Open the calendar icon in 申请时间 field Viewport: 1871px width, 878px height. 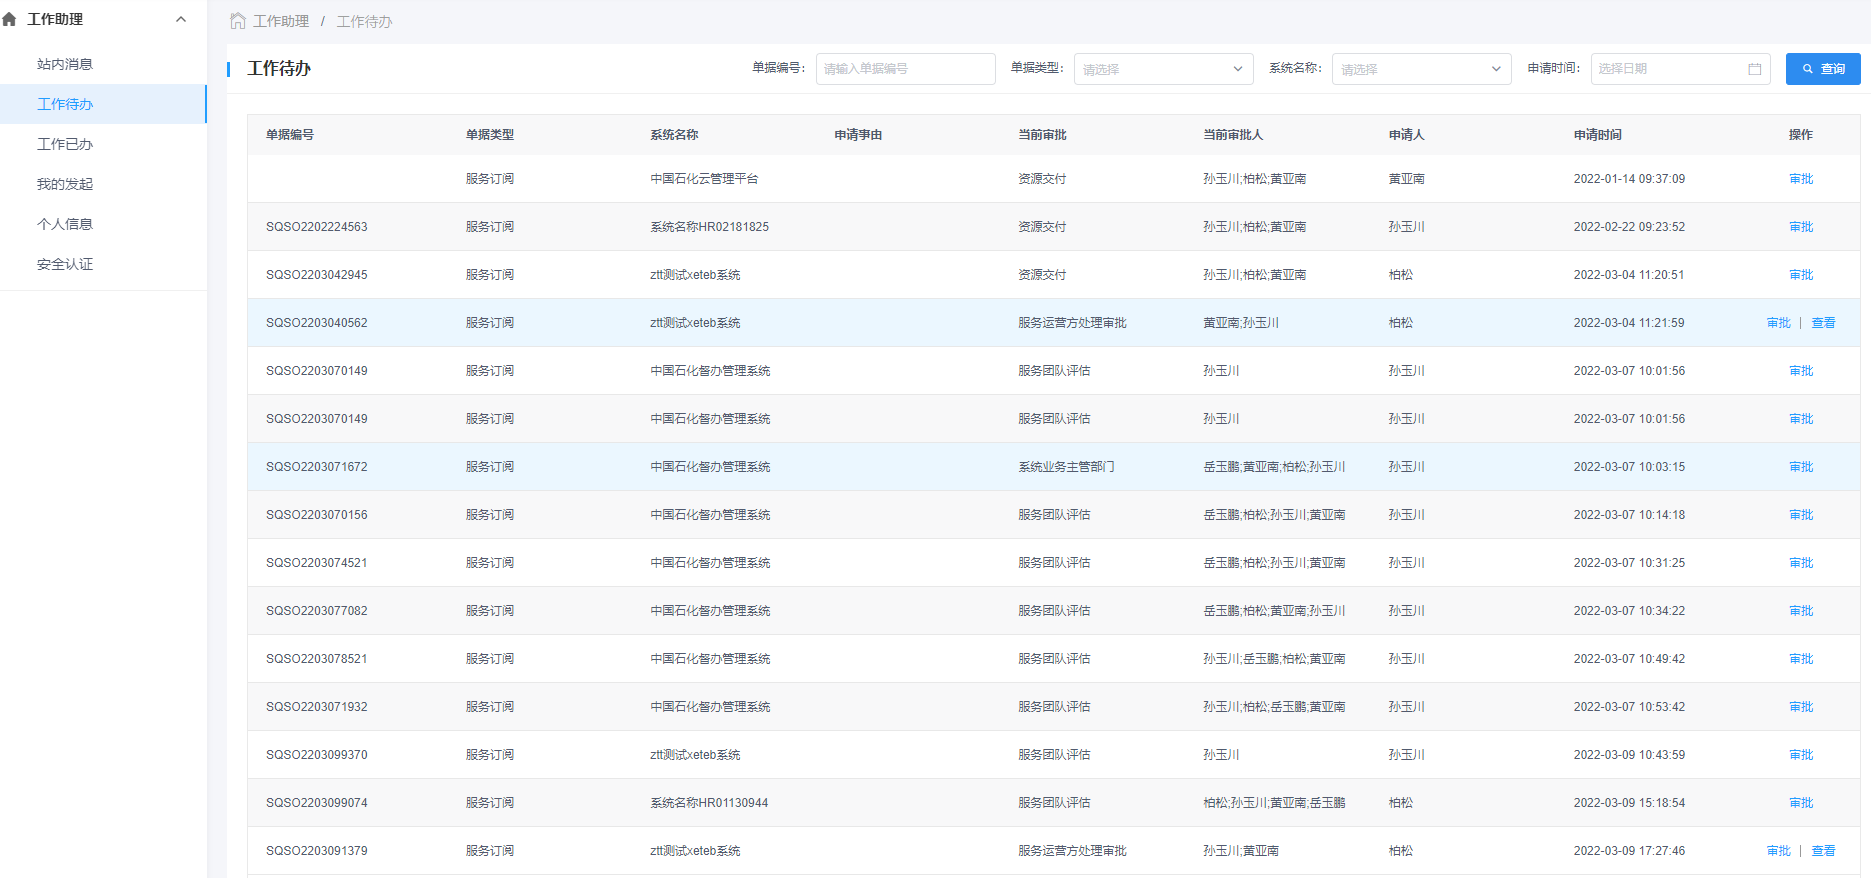[x=1754, y=69]
